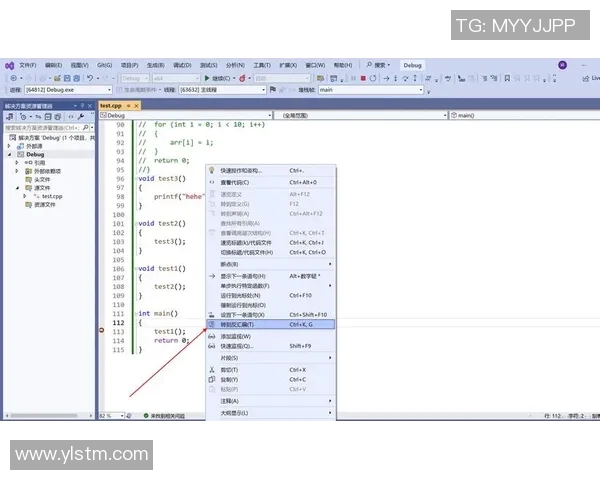Select test.cpp in solution explorer tree
600x480 pixels.
(52, 196)
